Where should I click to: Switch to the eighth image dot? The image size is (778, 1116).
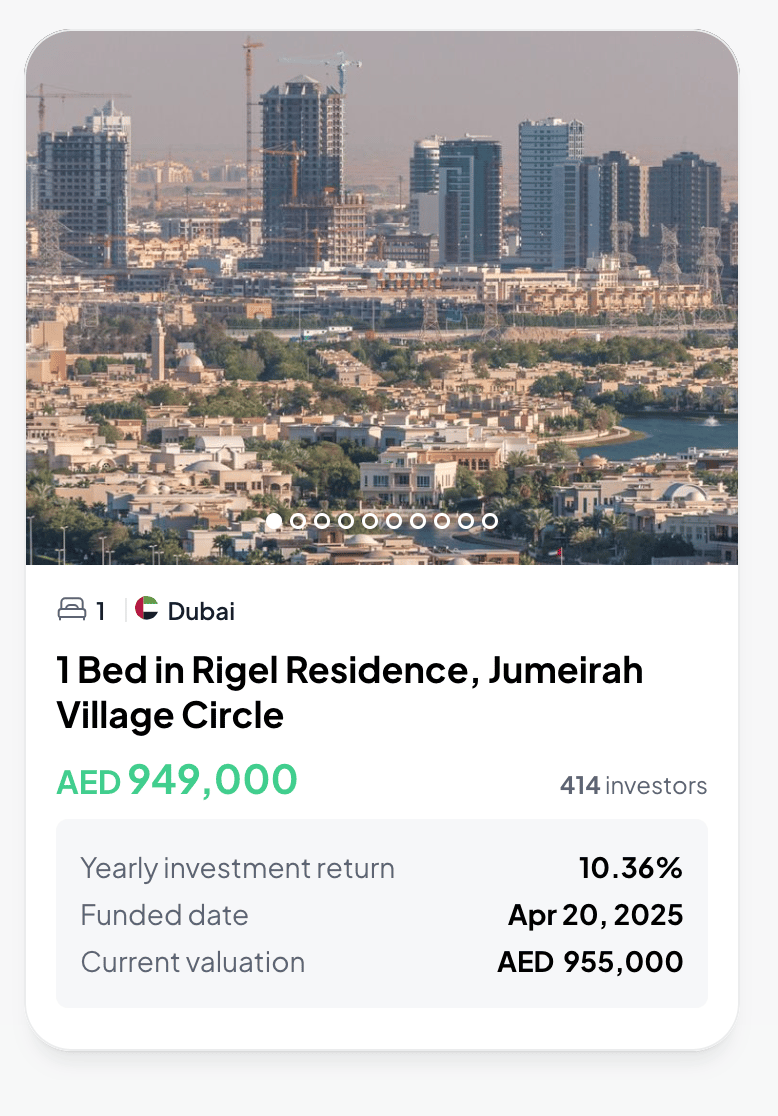tap(442, 521)
